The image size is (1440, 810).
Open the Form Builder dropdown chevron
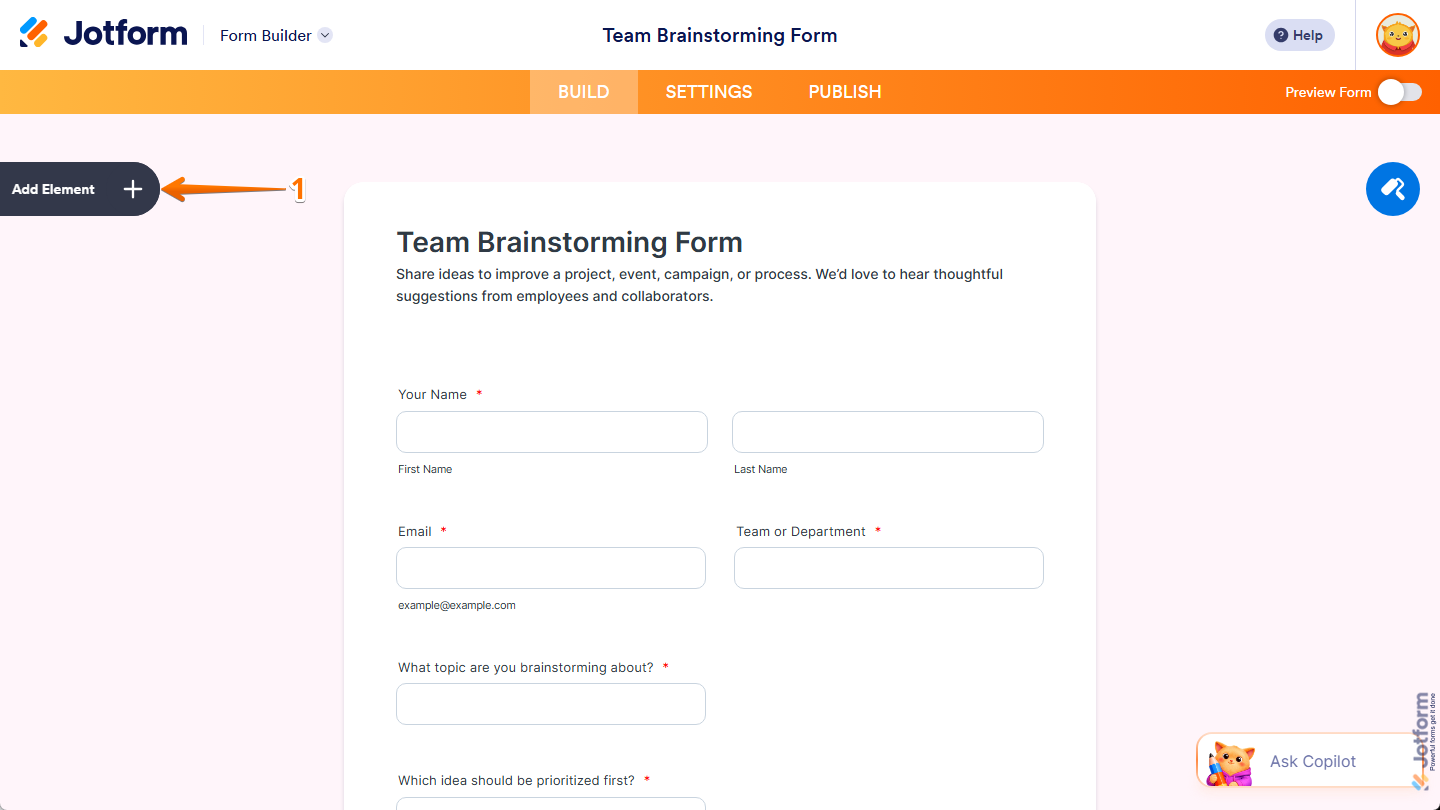click(324, 34)
